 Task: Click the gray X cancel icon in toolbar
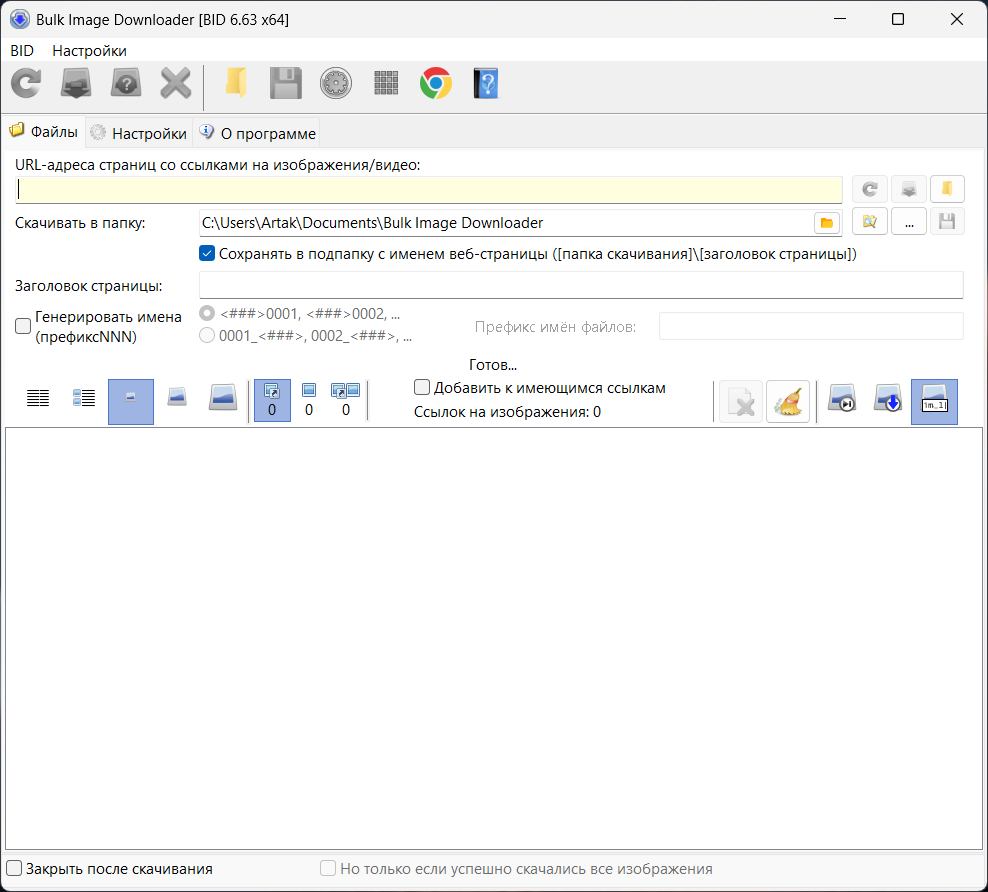176,83
